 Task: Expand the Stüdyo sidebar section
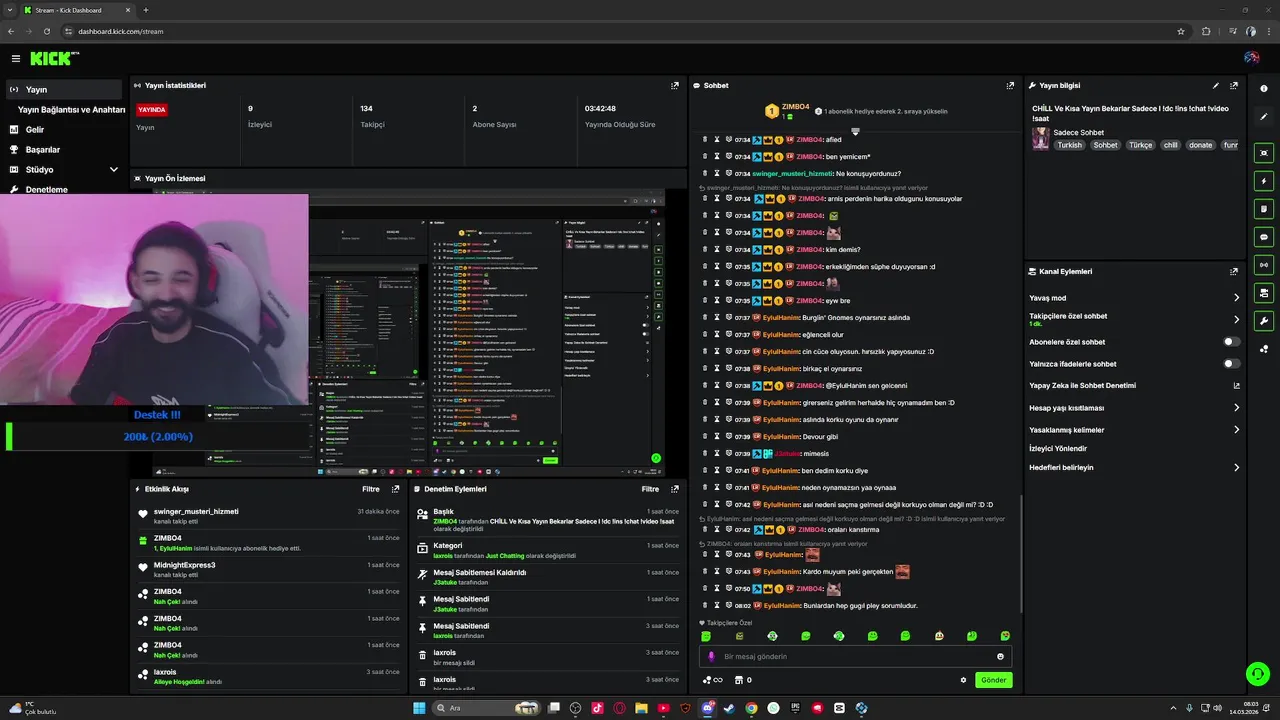point(113,170)
